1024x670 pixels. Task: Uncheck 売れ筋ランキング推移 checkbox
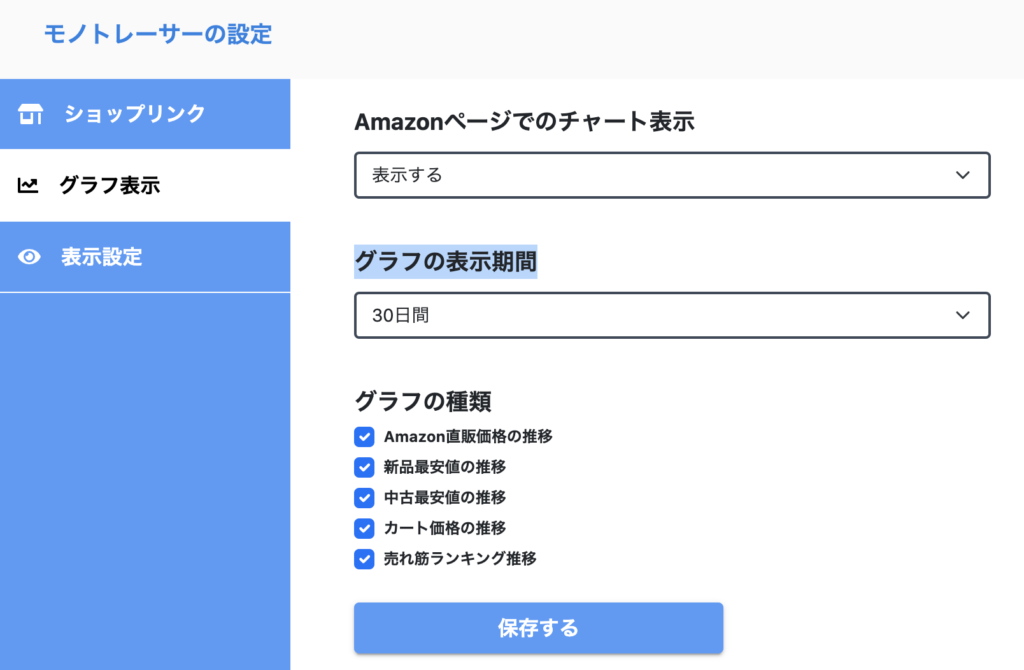tap(364, 559)
